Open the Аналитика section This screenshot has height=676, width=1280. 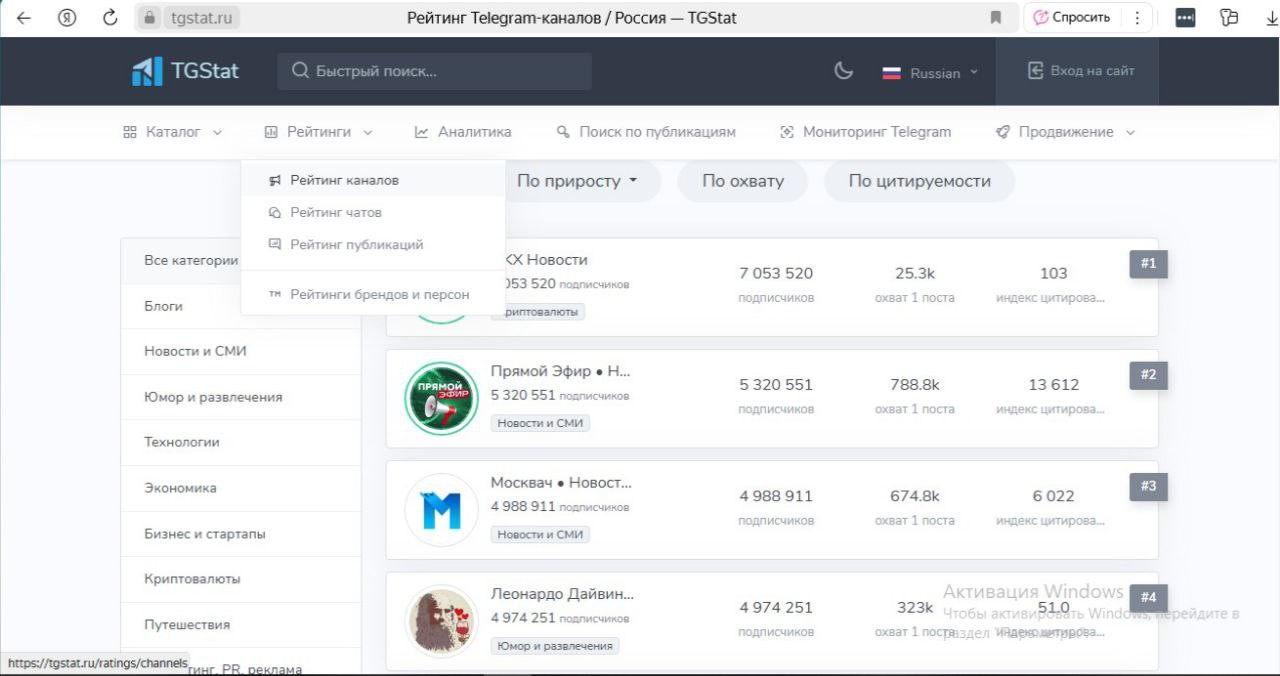click(x=463, y=132)
